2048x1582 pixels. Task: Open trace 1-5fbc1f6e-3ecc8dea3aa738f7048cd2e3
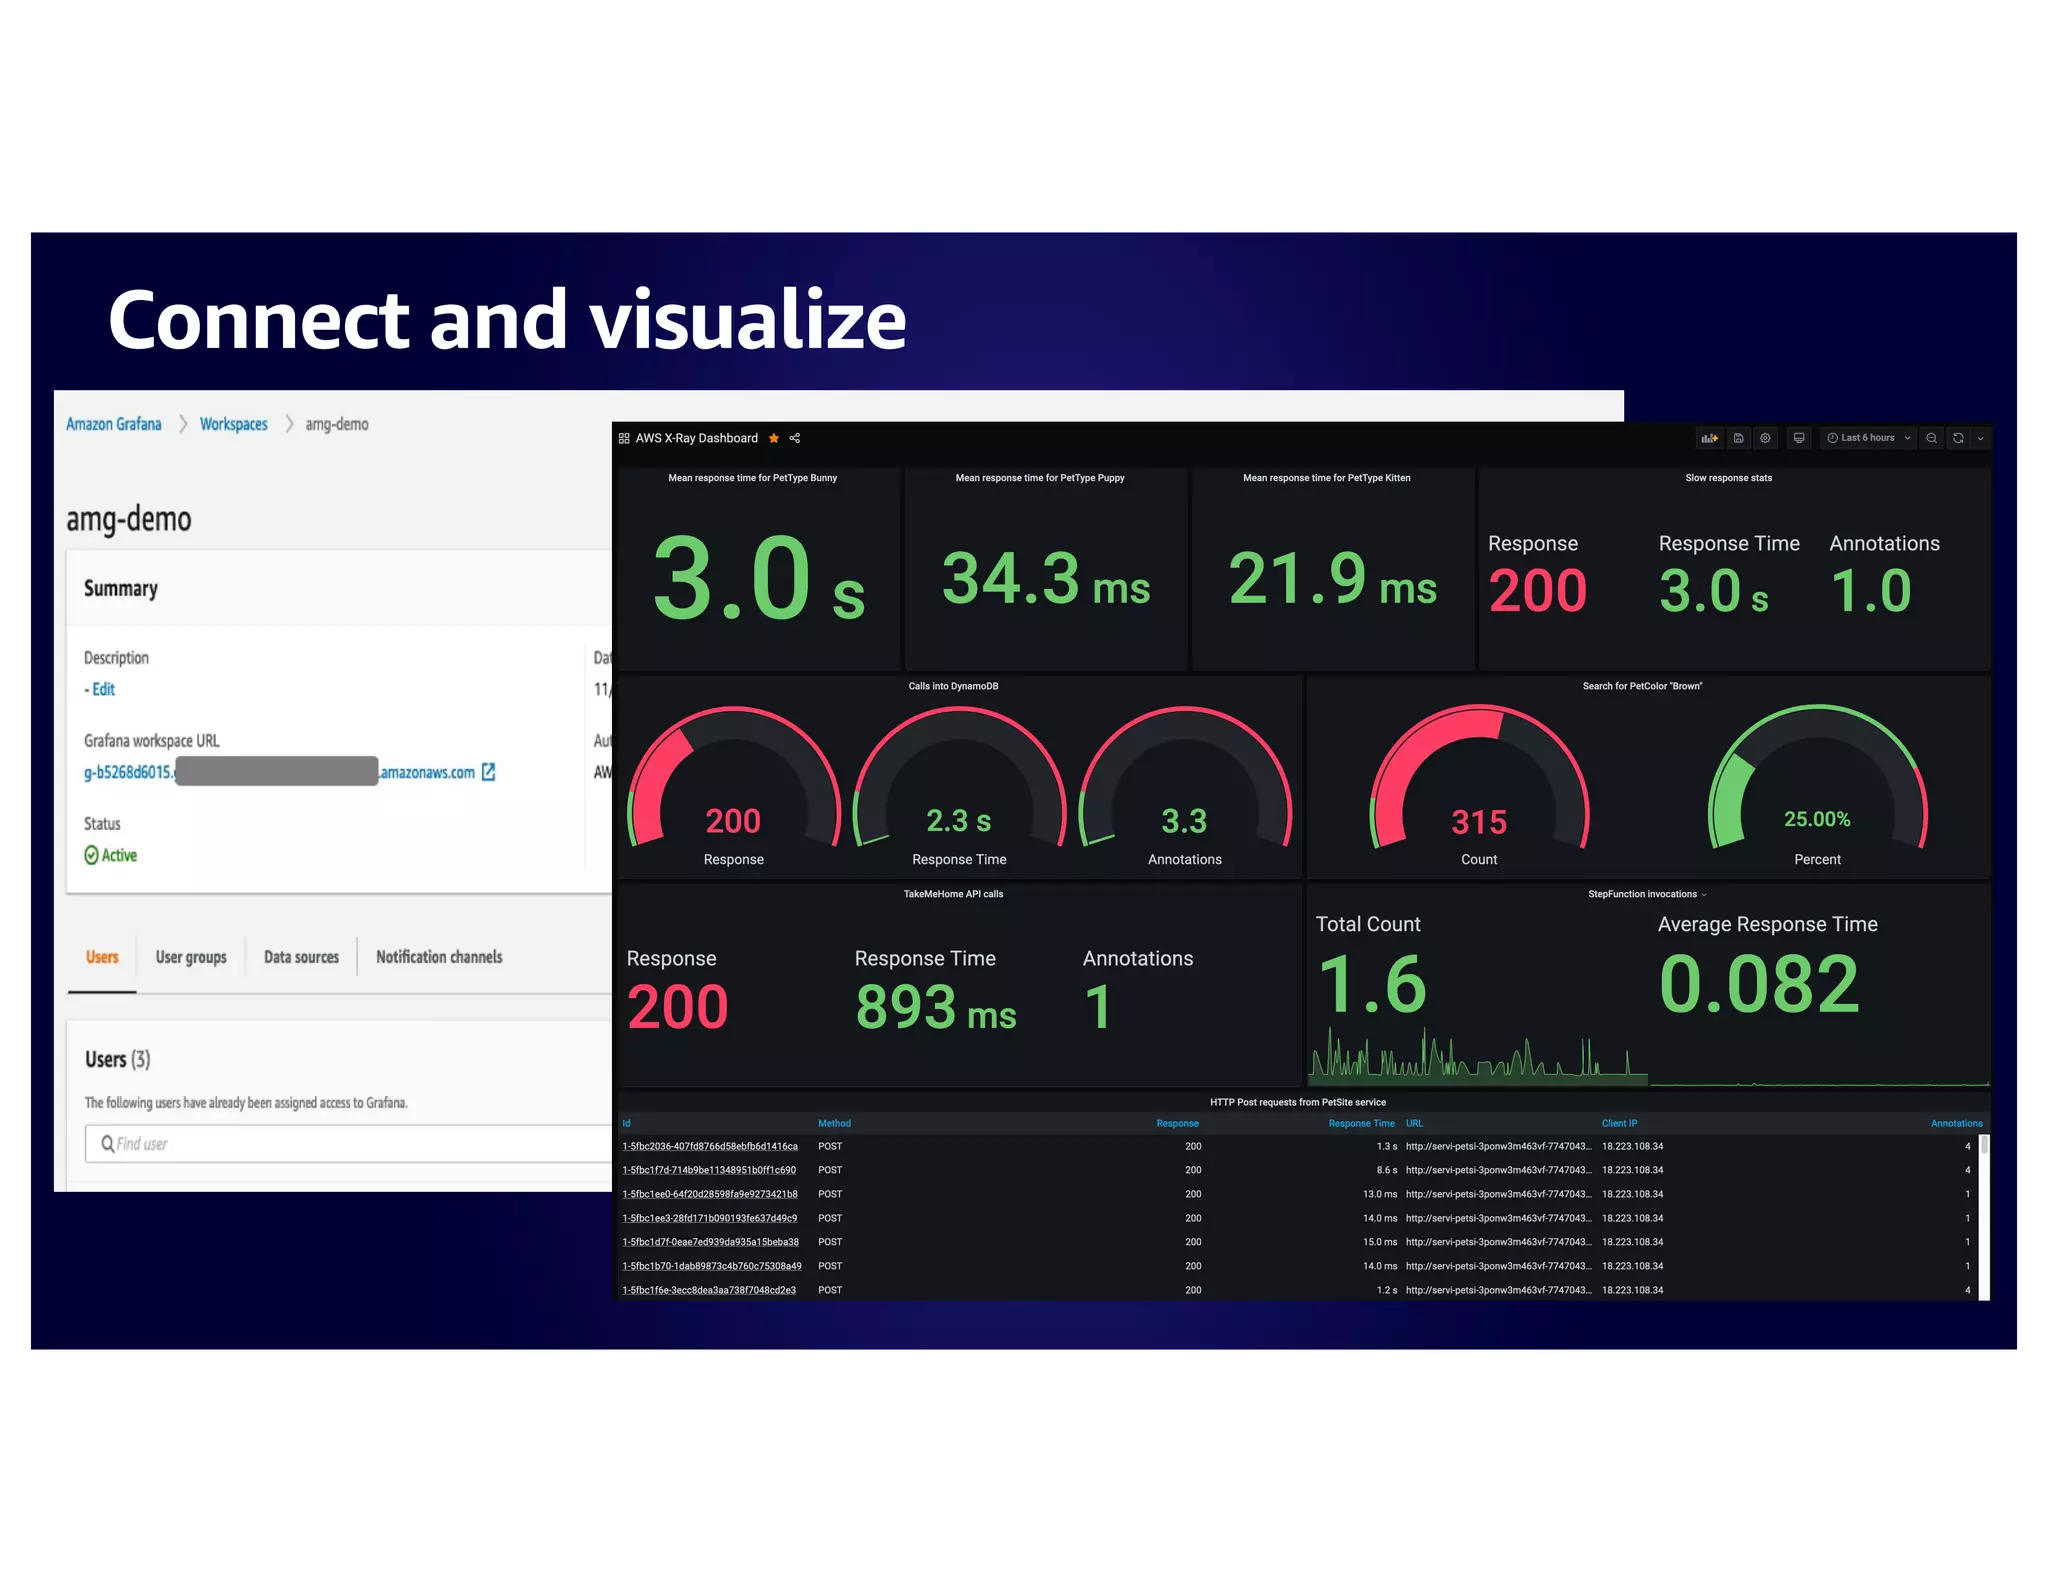tap(709, 1290)
